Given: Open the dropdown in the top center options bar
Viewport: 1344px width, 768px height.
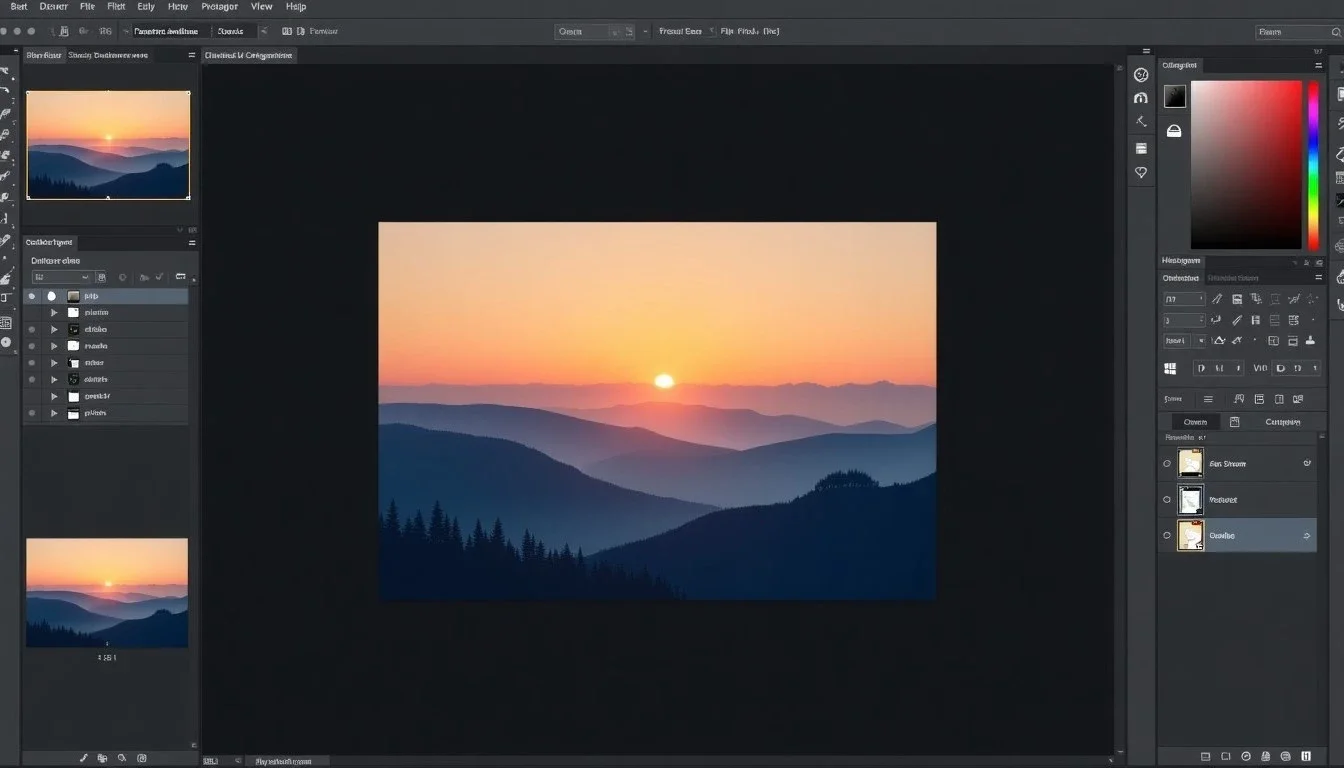Looking at the screenshot, I should [594, 32].
